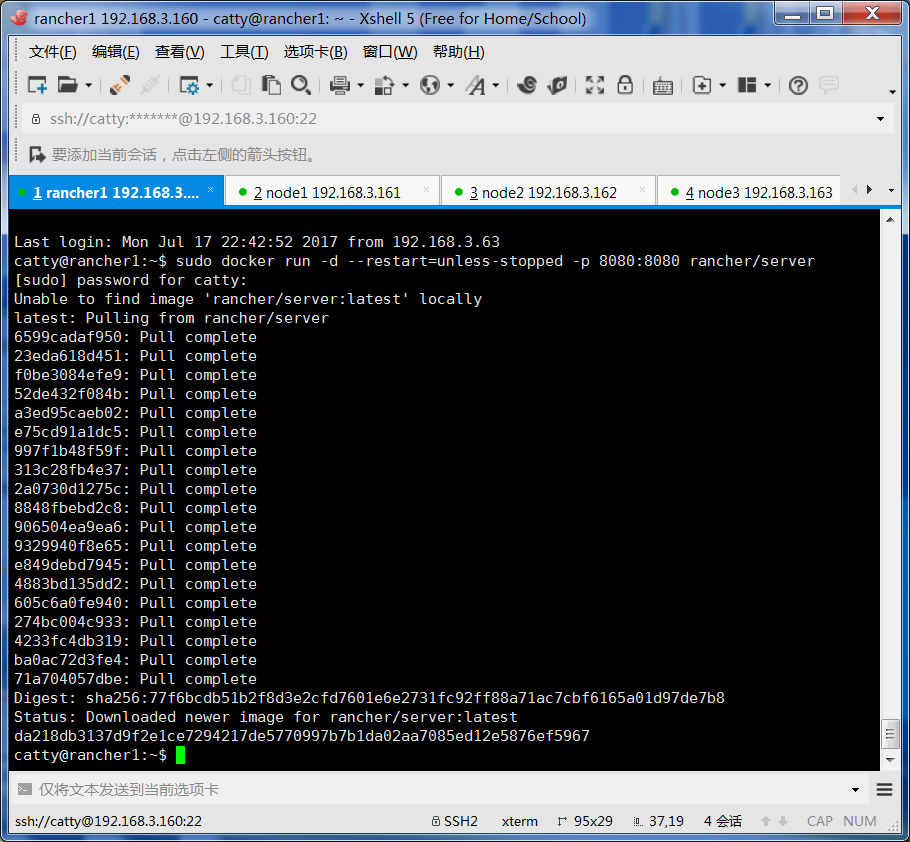Click the greyed chat bubble icon
Viewport: 910px width, 842px height.
pyautogui.click(x=829, y=85)
